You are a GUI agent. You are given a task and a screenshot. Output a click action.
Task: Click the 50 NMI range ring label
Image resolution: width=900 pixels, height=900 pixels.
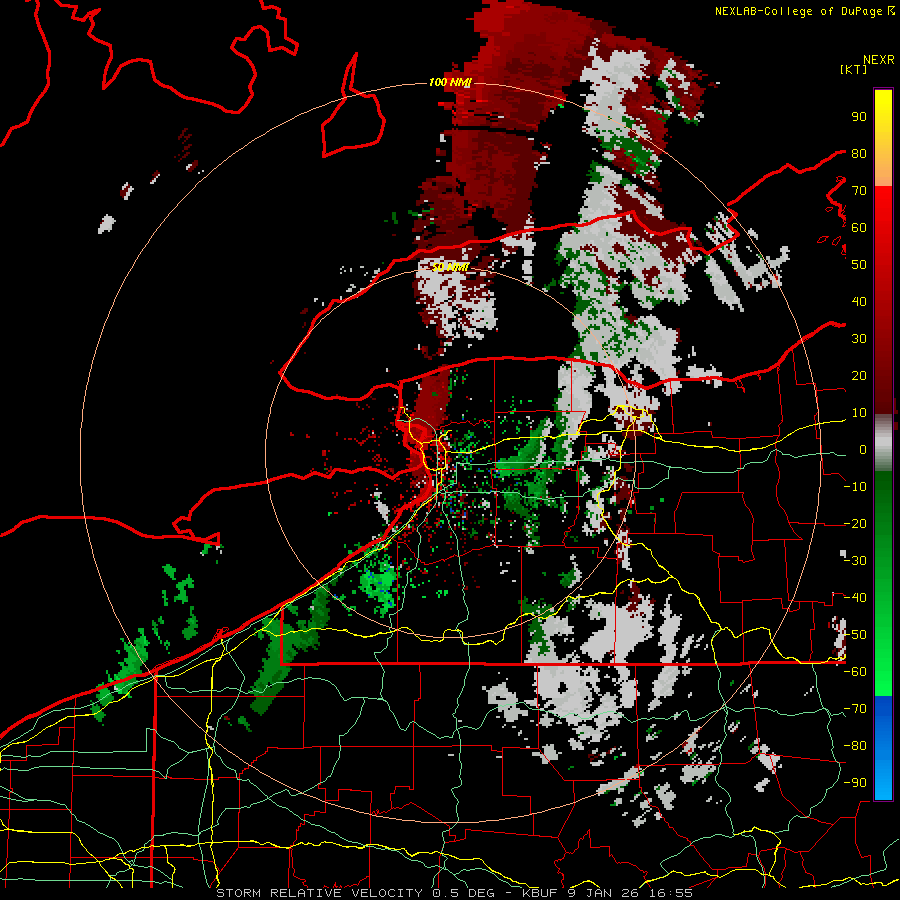[451, 267]
